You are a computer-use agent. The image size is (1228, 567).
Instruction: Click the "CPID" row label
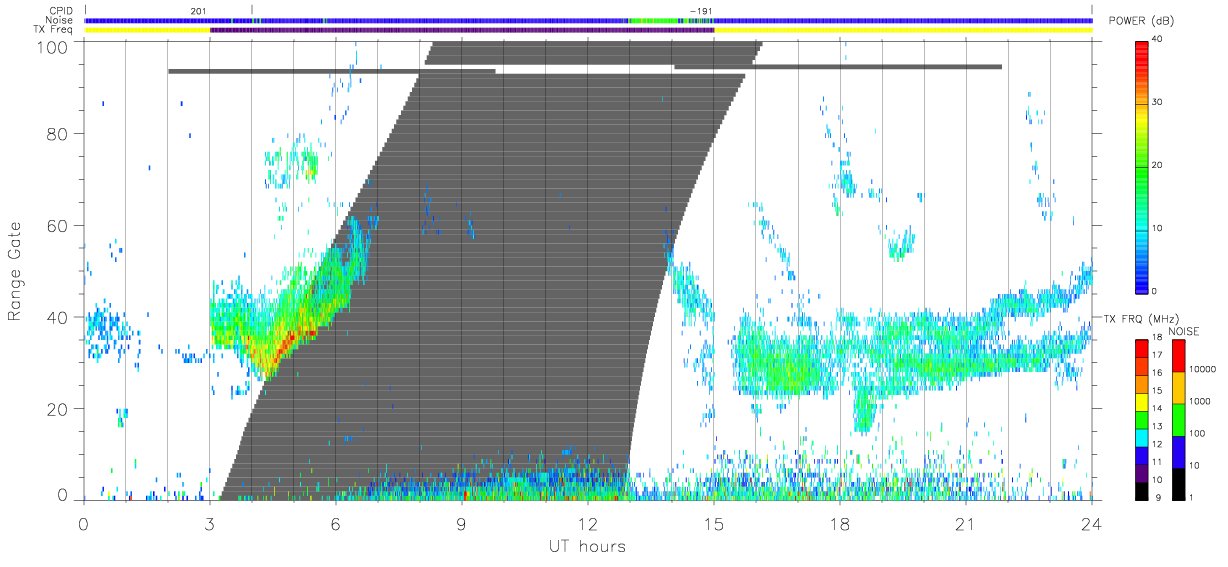point(61,11)
